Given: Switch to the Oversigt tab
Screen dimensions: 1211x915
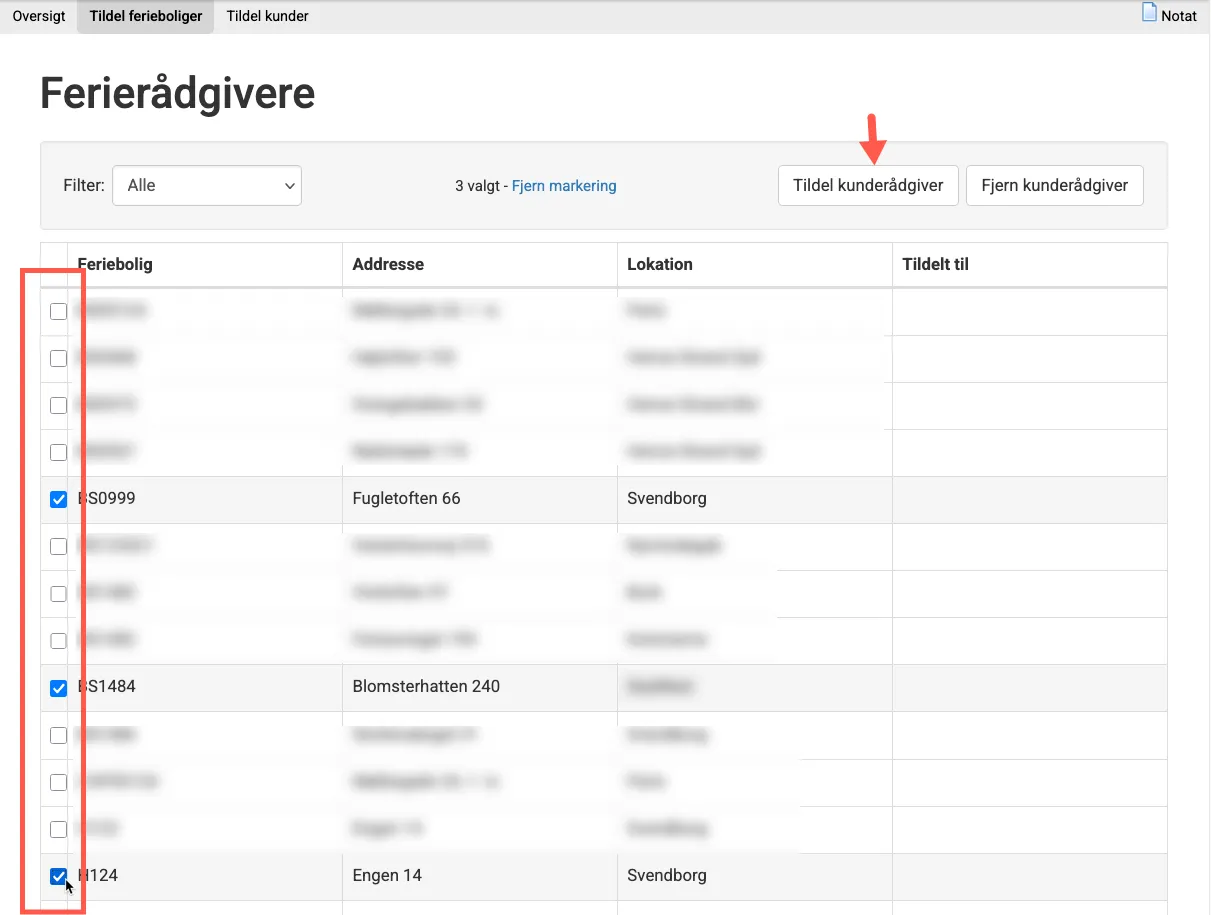Looking at the screenshot, I should 39,16.
